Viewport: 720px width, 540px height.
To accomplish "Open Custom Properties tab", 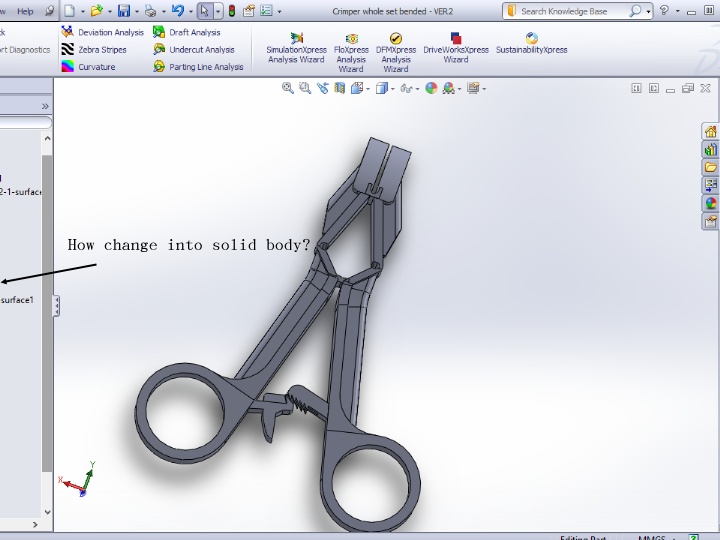I will (x=710, y=221).
